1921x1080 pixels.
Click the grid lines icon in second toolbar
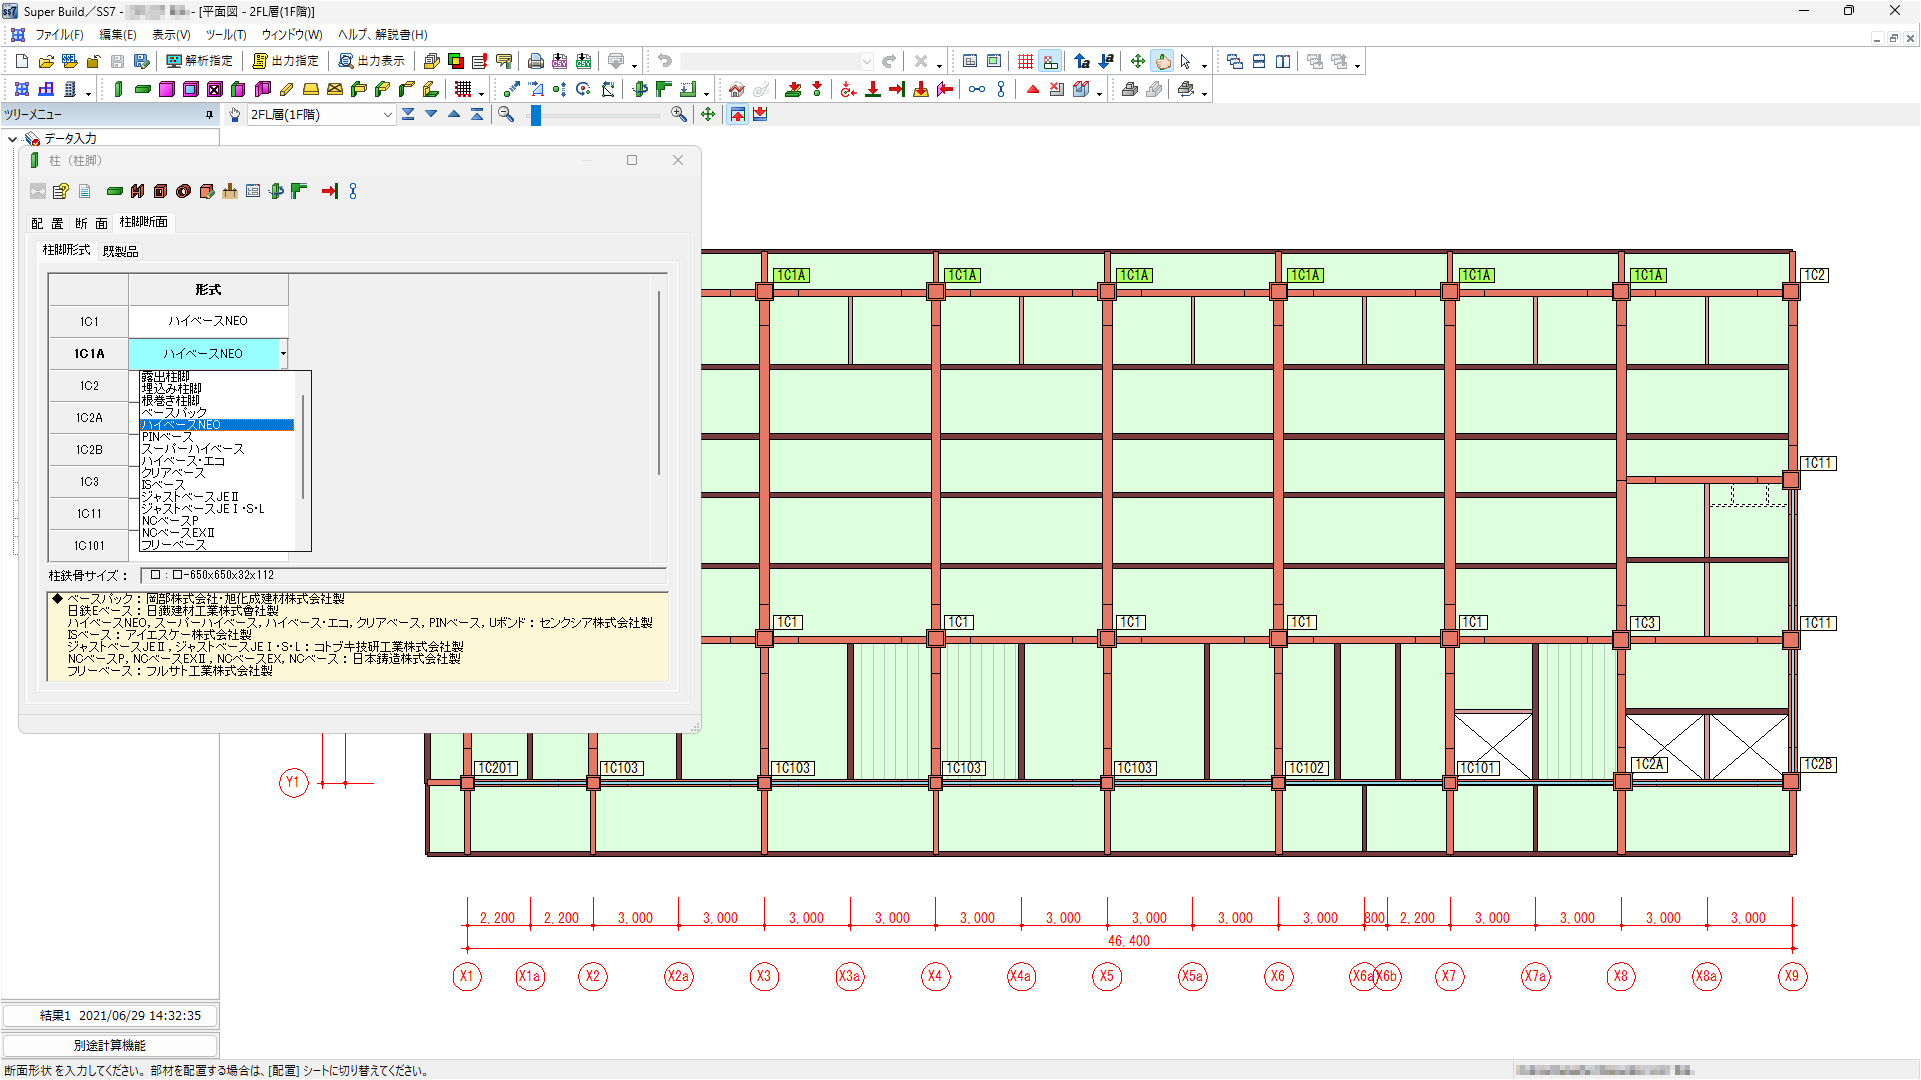pyautogui.click(x=463, y=89)
